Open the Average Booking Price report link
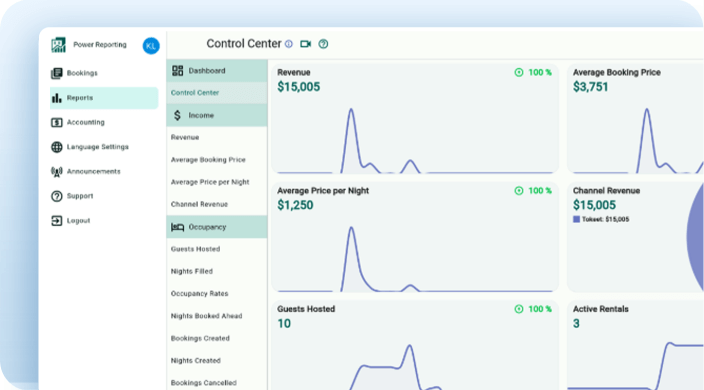 tap(208, 160)
